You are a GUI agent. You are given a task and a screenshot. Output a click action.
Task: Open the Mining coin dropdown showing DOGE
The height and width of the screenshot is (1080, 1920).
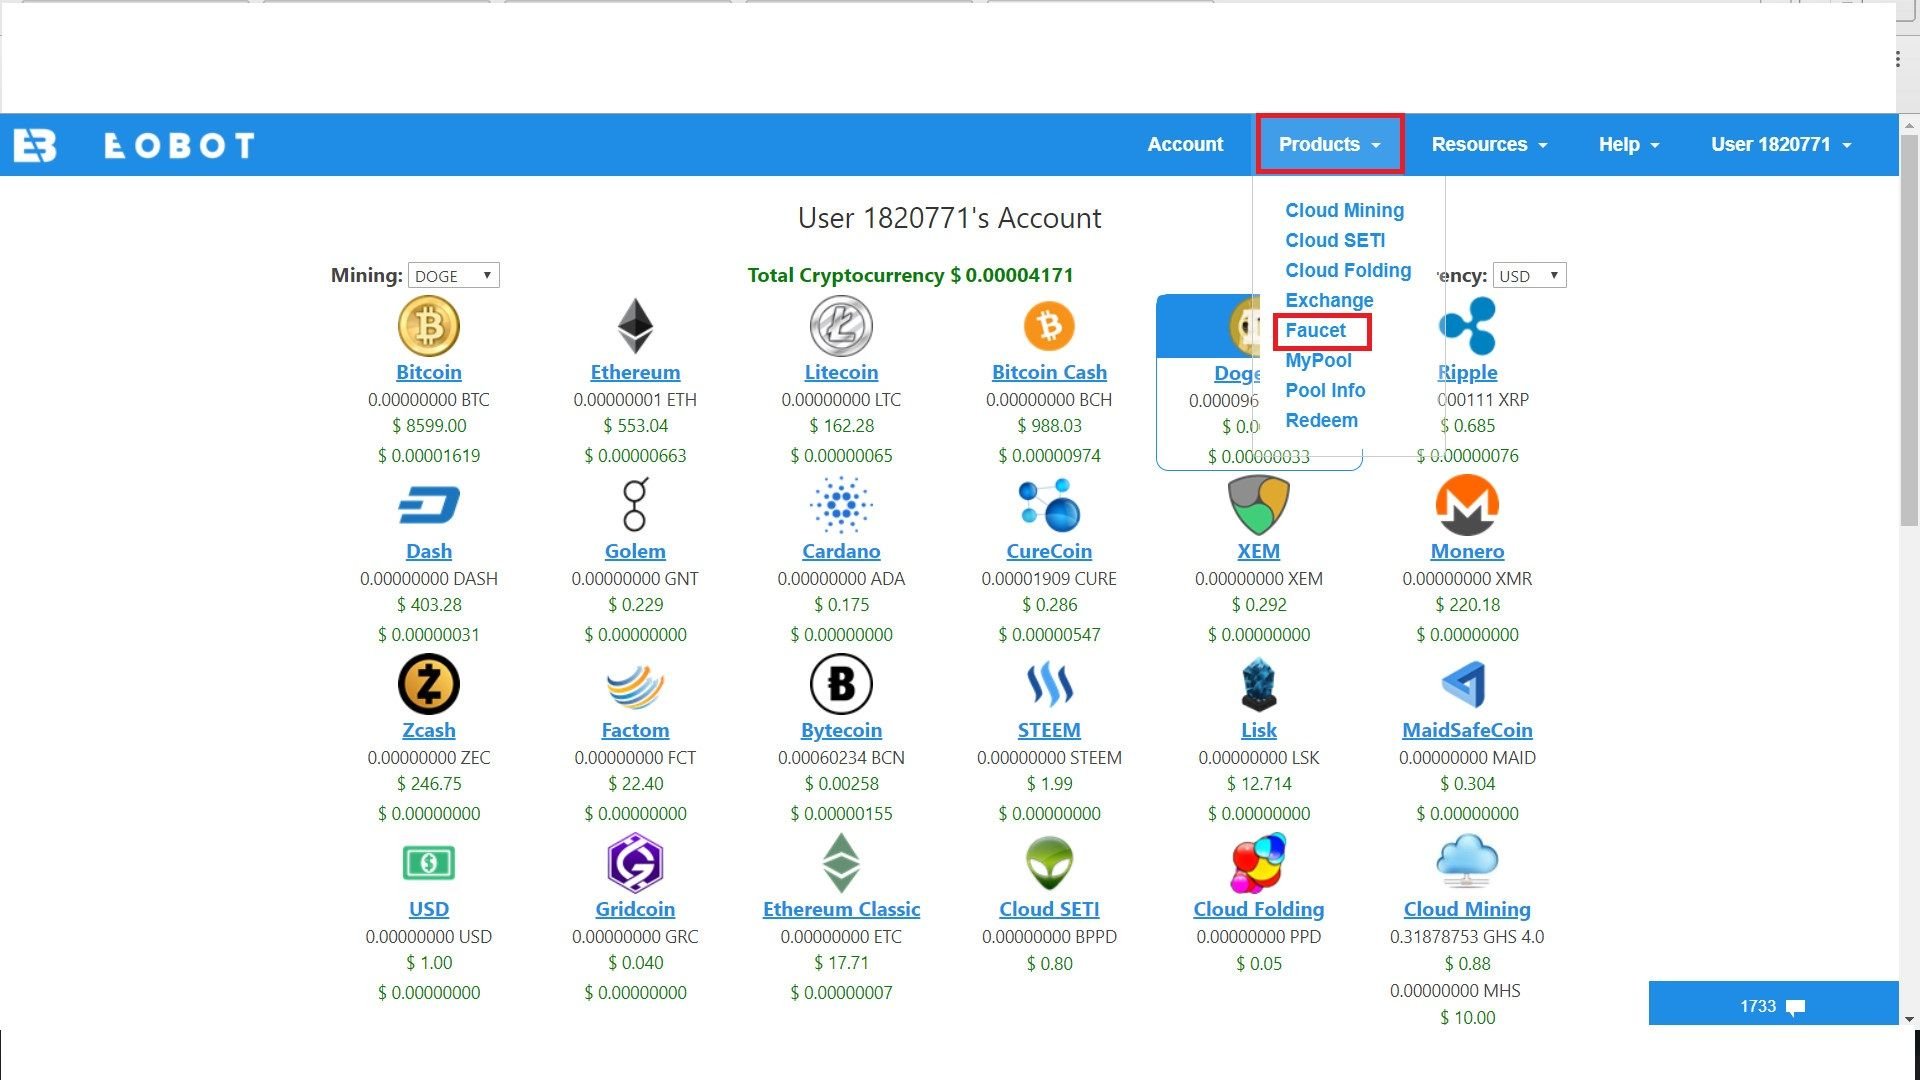pos(453,275)
